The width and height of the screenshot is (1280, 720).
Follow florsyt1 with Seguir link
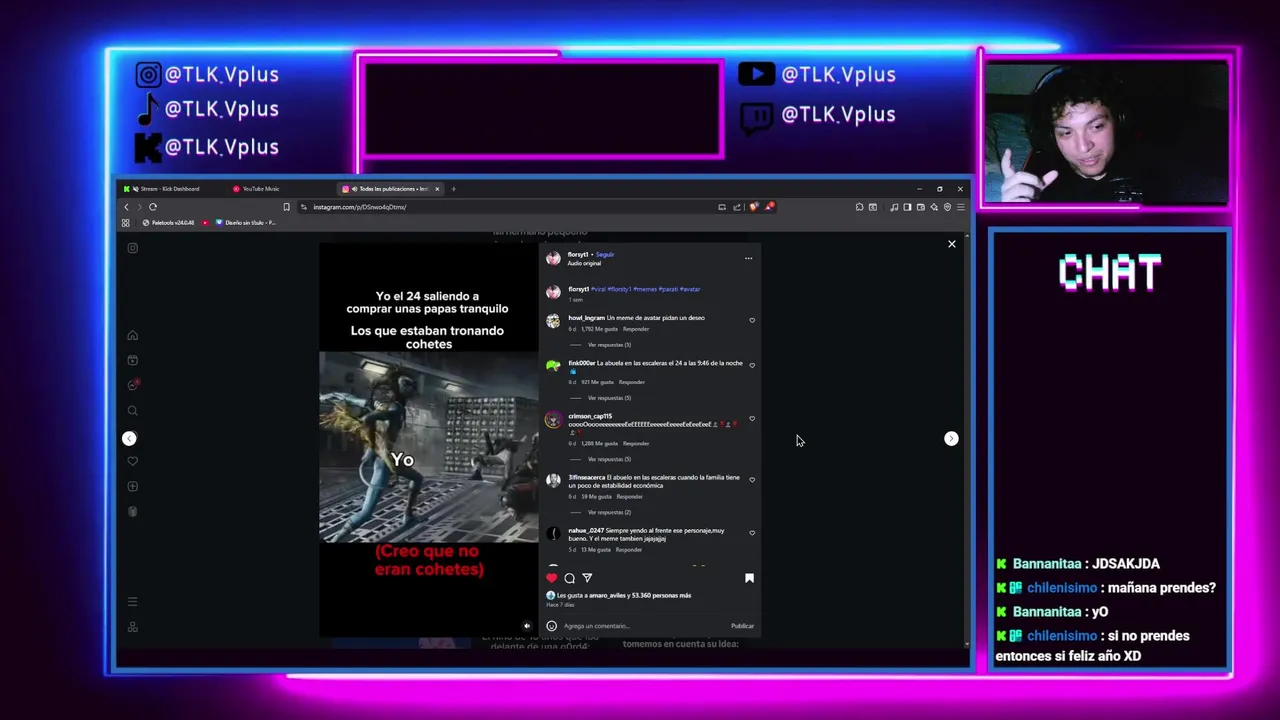pyautogui.click(x=605, y=255)
